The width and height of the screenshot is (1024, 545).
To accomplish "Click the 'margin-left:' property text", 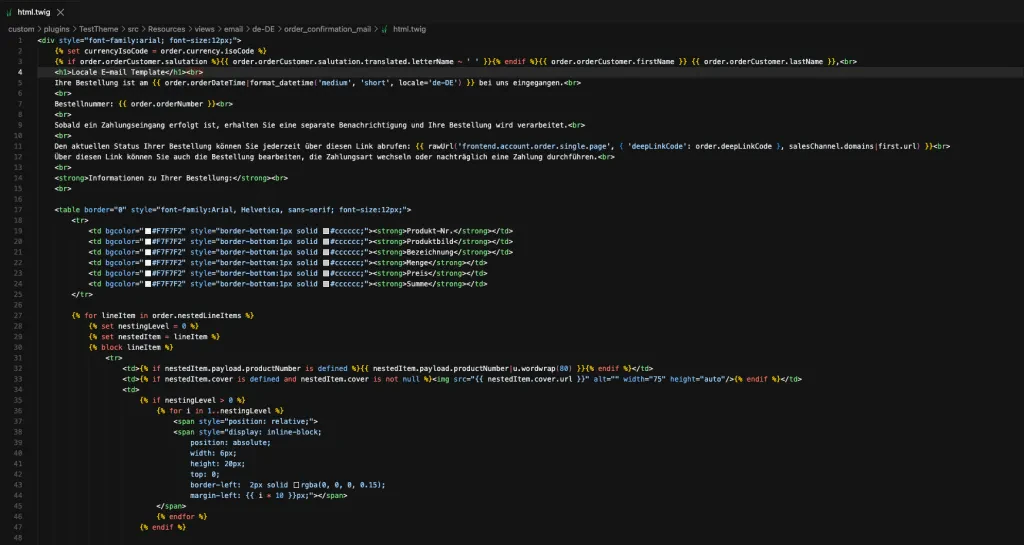I will 216,495.
